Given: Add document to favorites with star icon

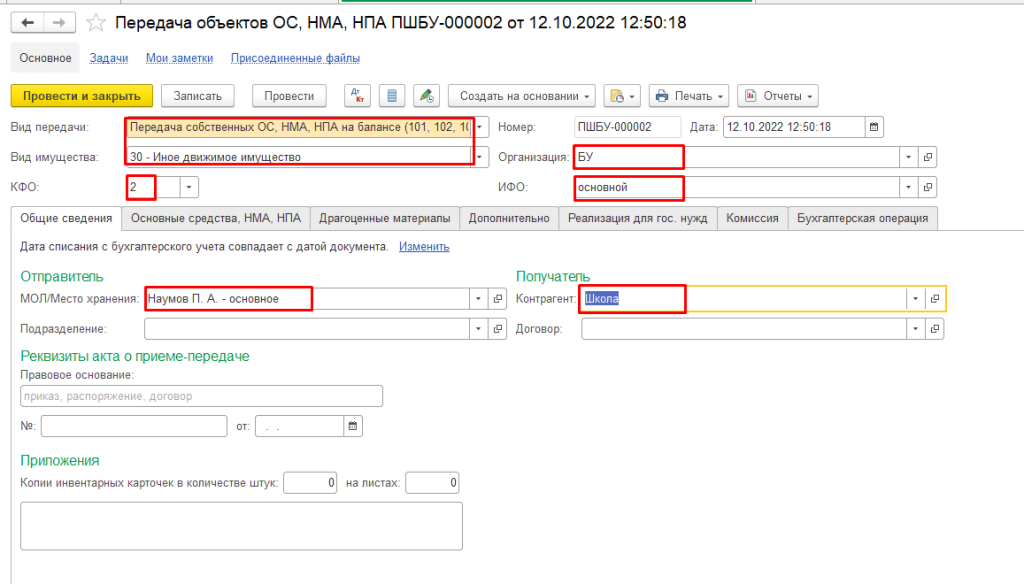Looking at the screenshot, I should point(95,22).
